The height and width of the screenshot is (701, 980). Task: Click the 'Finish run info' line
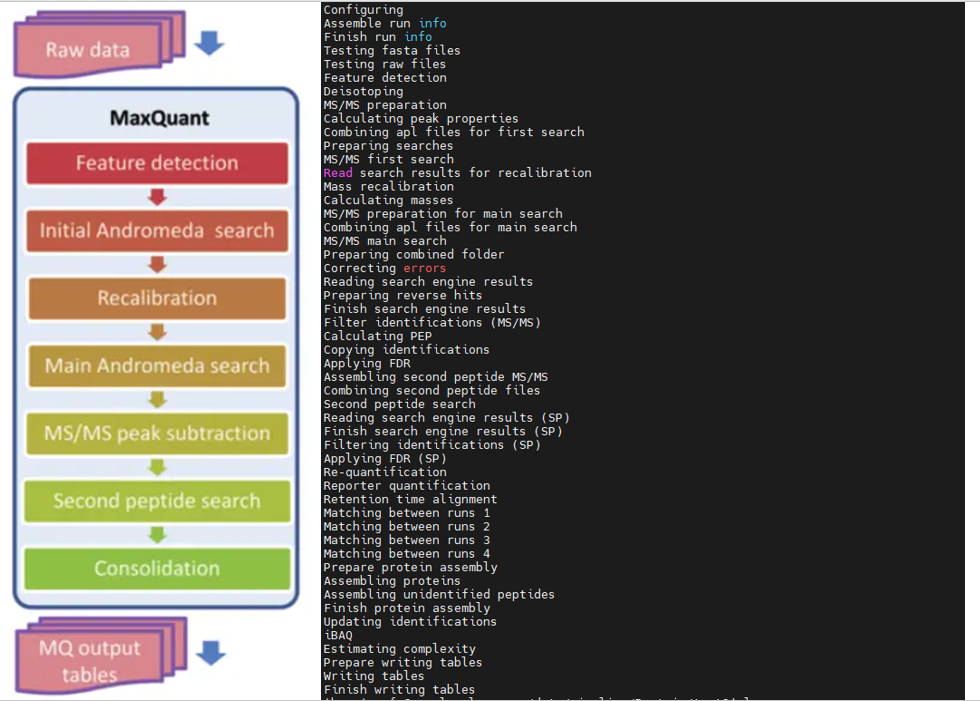pyautogui.click(x=378, y=37)
